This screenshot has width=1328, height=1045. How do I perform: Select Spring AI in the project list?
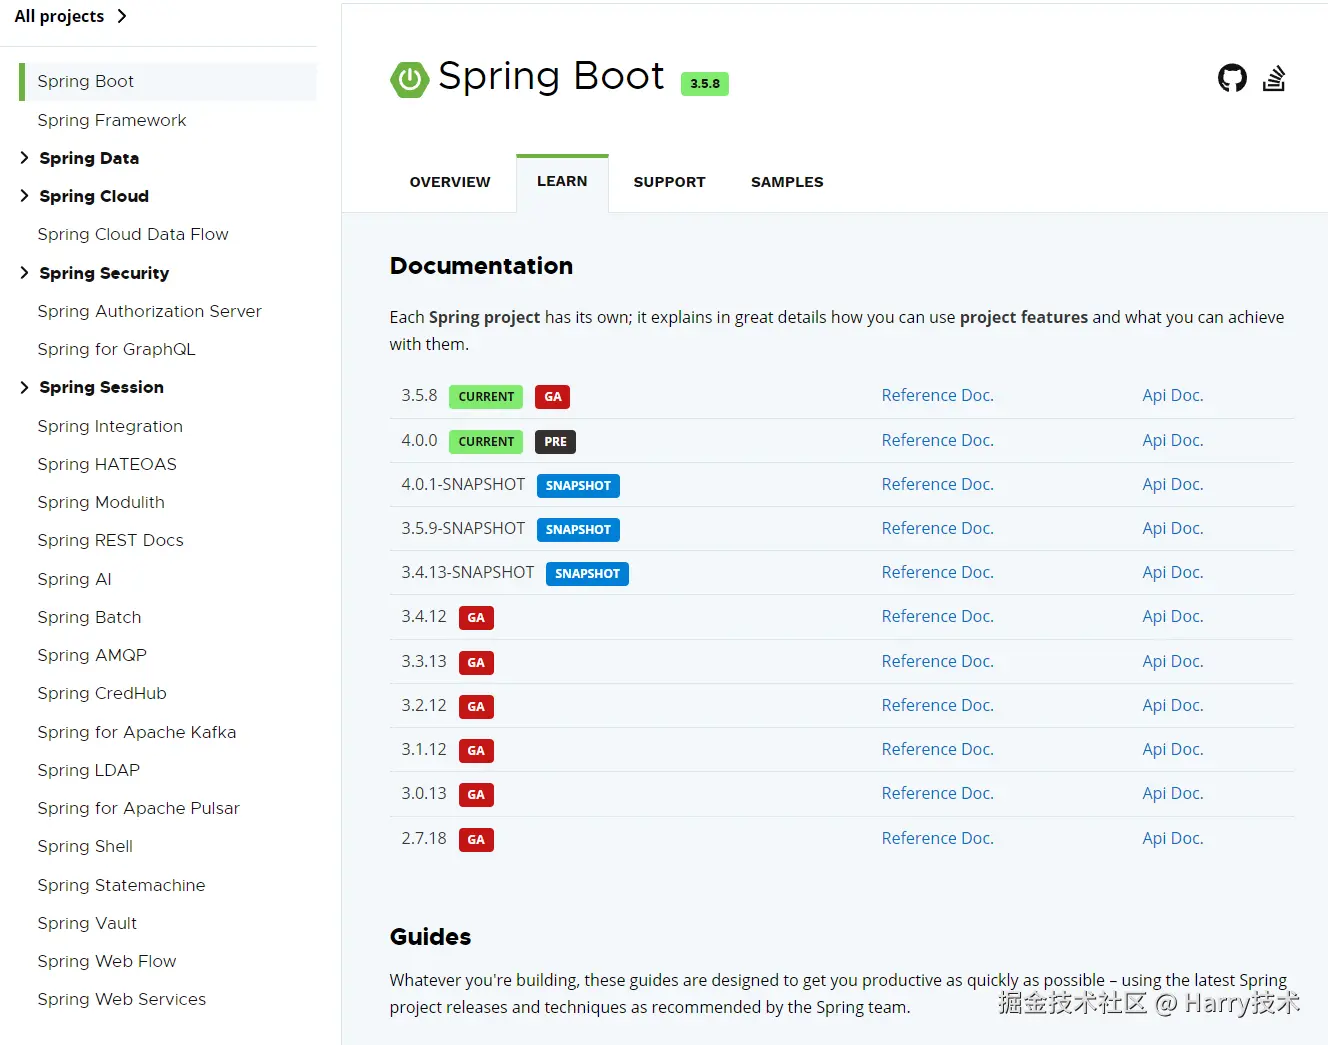click(x=74, y=579)
